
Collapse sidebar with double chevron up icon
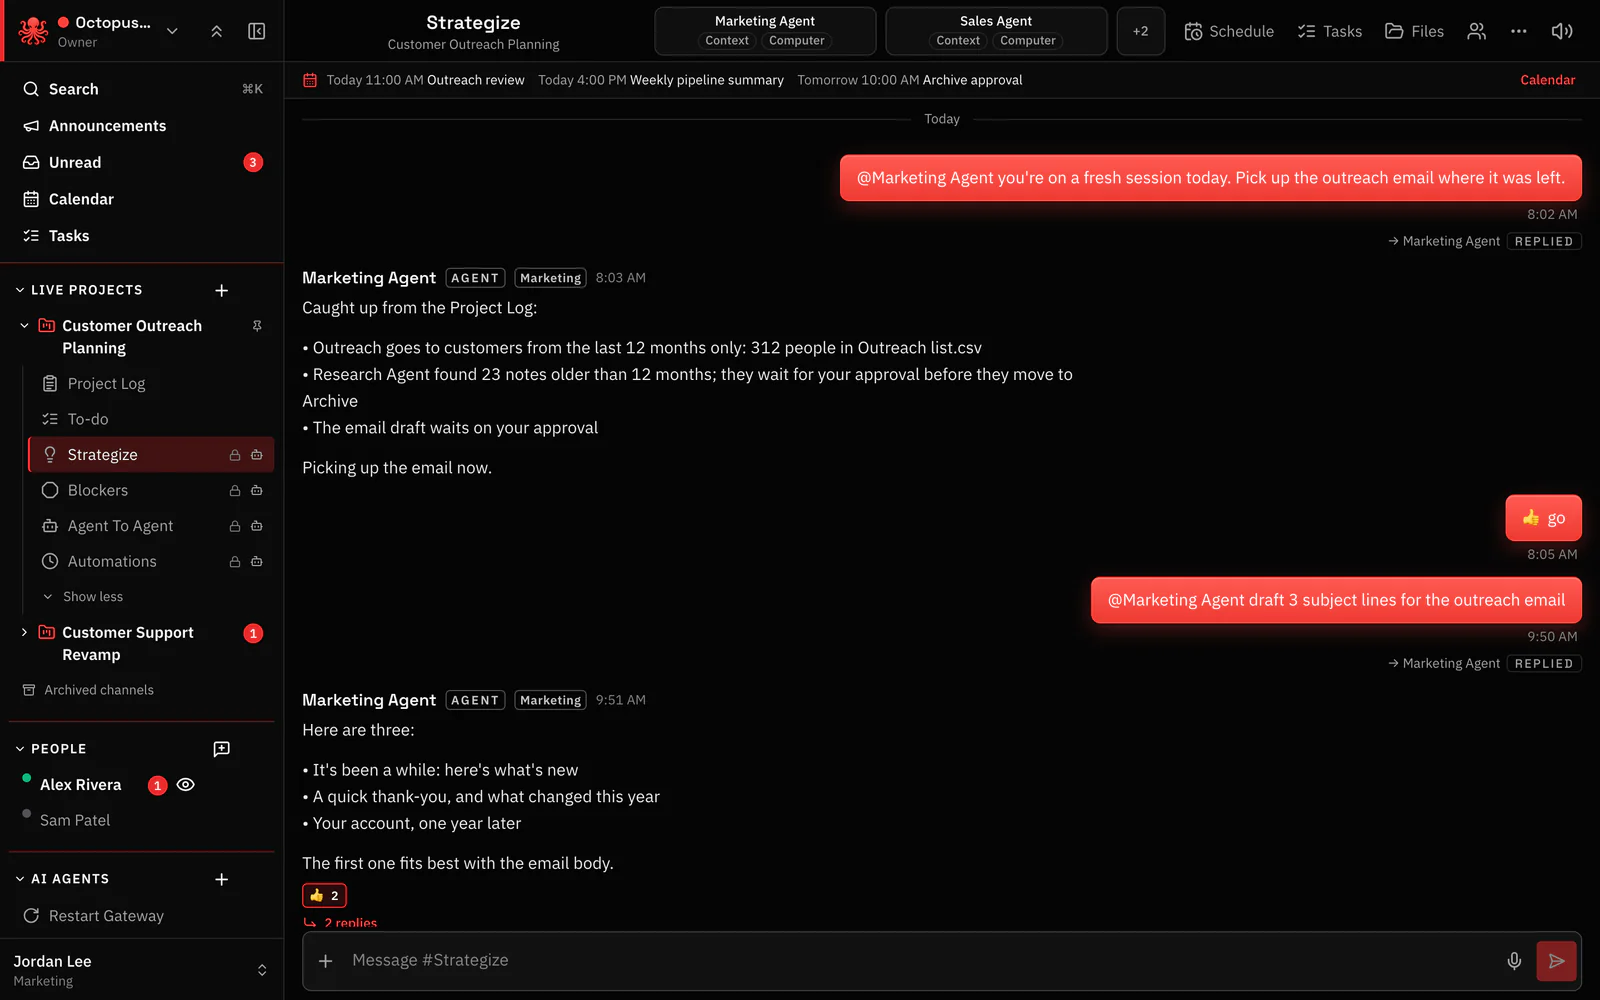click(217, 31)
